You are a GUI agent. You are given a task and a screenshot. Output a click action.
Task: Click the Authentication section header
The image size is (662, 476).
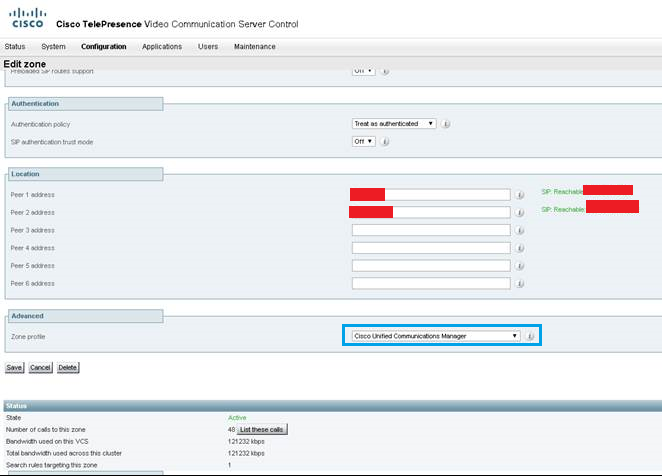86,104
